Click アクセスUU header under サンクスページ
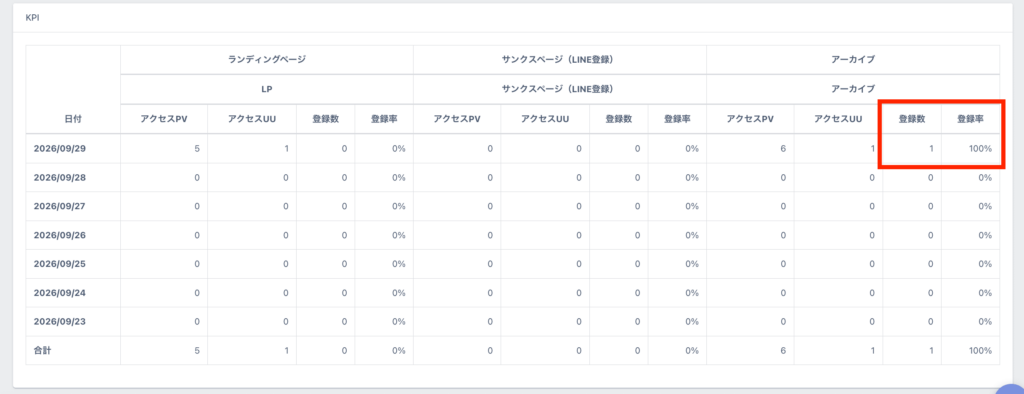Image resolution: width=1024 pixels, height=394 pixels. tap(545, 119)
